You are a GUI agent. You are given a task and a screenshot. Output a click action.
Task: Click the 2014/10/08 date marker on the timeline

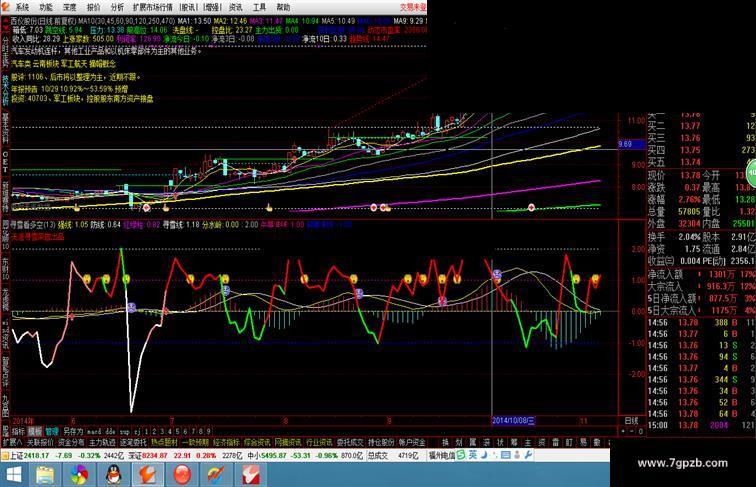point(513,420)
